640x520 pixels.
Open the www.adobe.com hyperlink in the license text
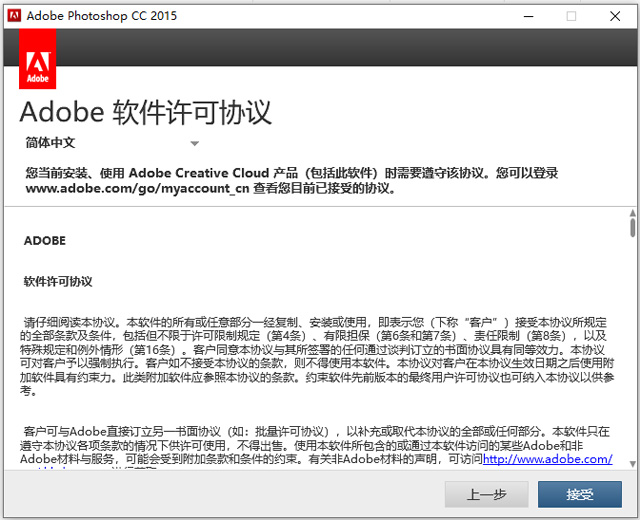pos(547,459)
